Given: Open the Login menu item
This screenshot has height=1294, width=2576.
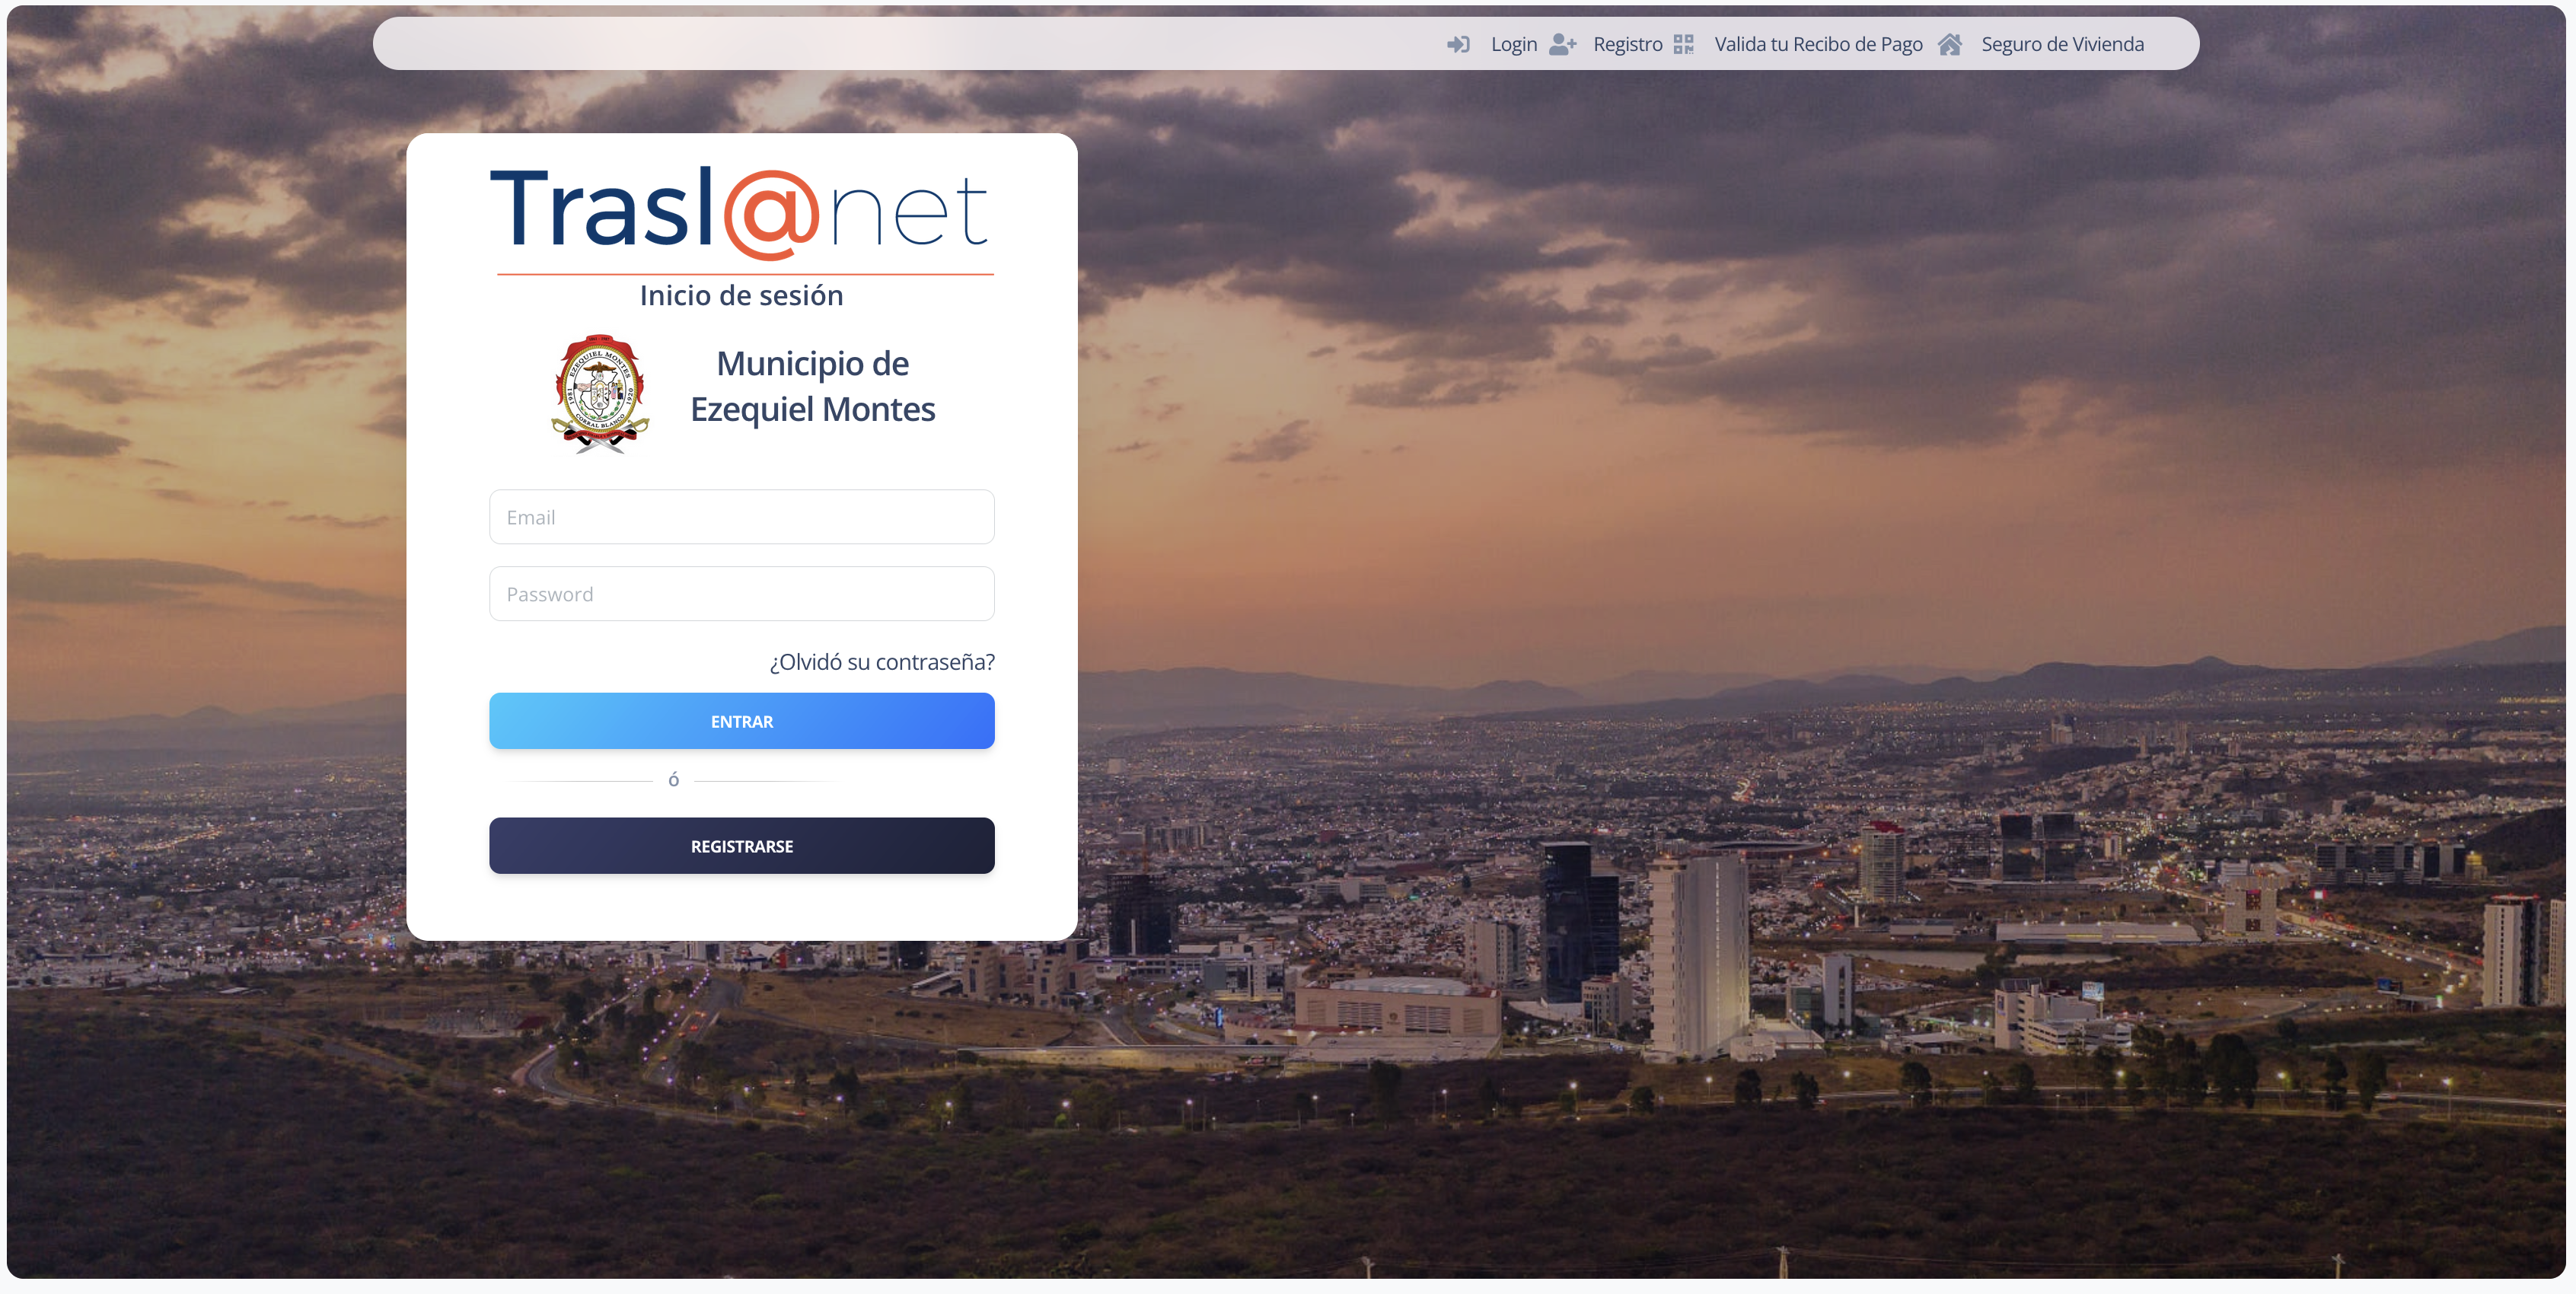Looking at the screenshot, I should click(1514, 44).
